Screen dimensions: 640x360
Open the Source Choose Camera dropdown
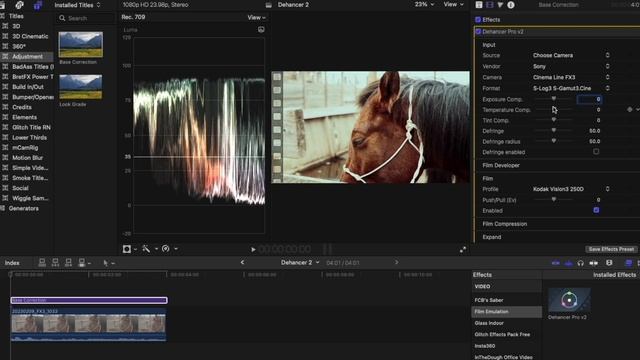pos(571,55)
